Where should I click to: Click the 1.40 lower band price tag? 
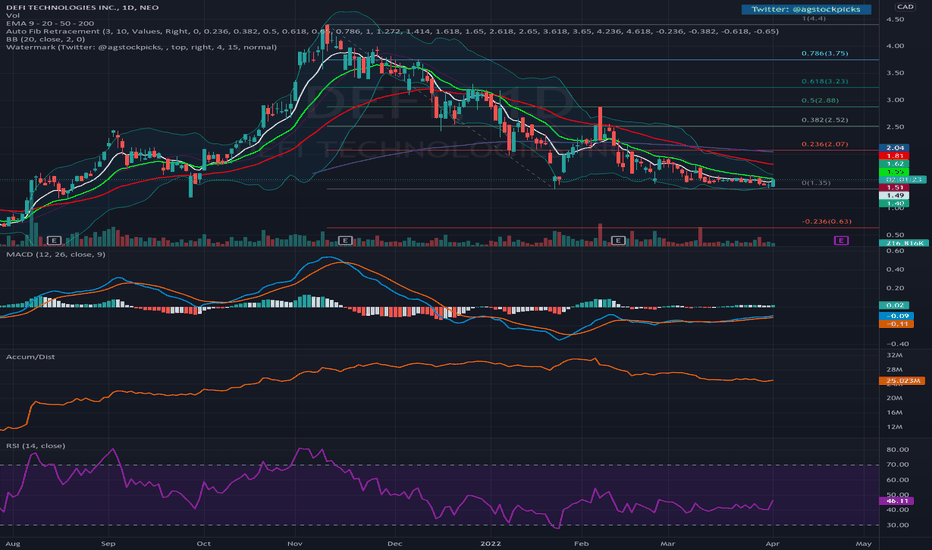point(895,203)
